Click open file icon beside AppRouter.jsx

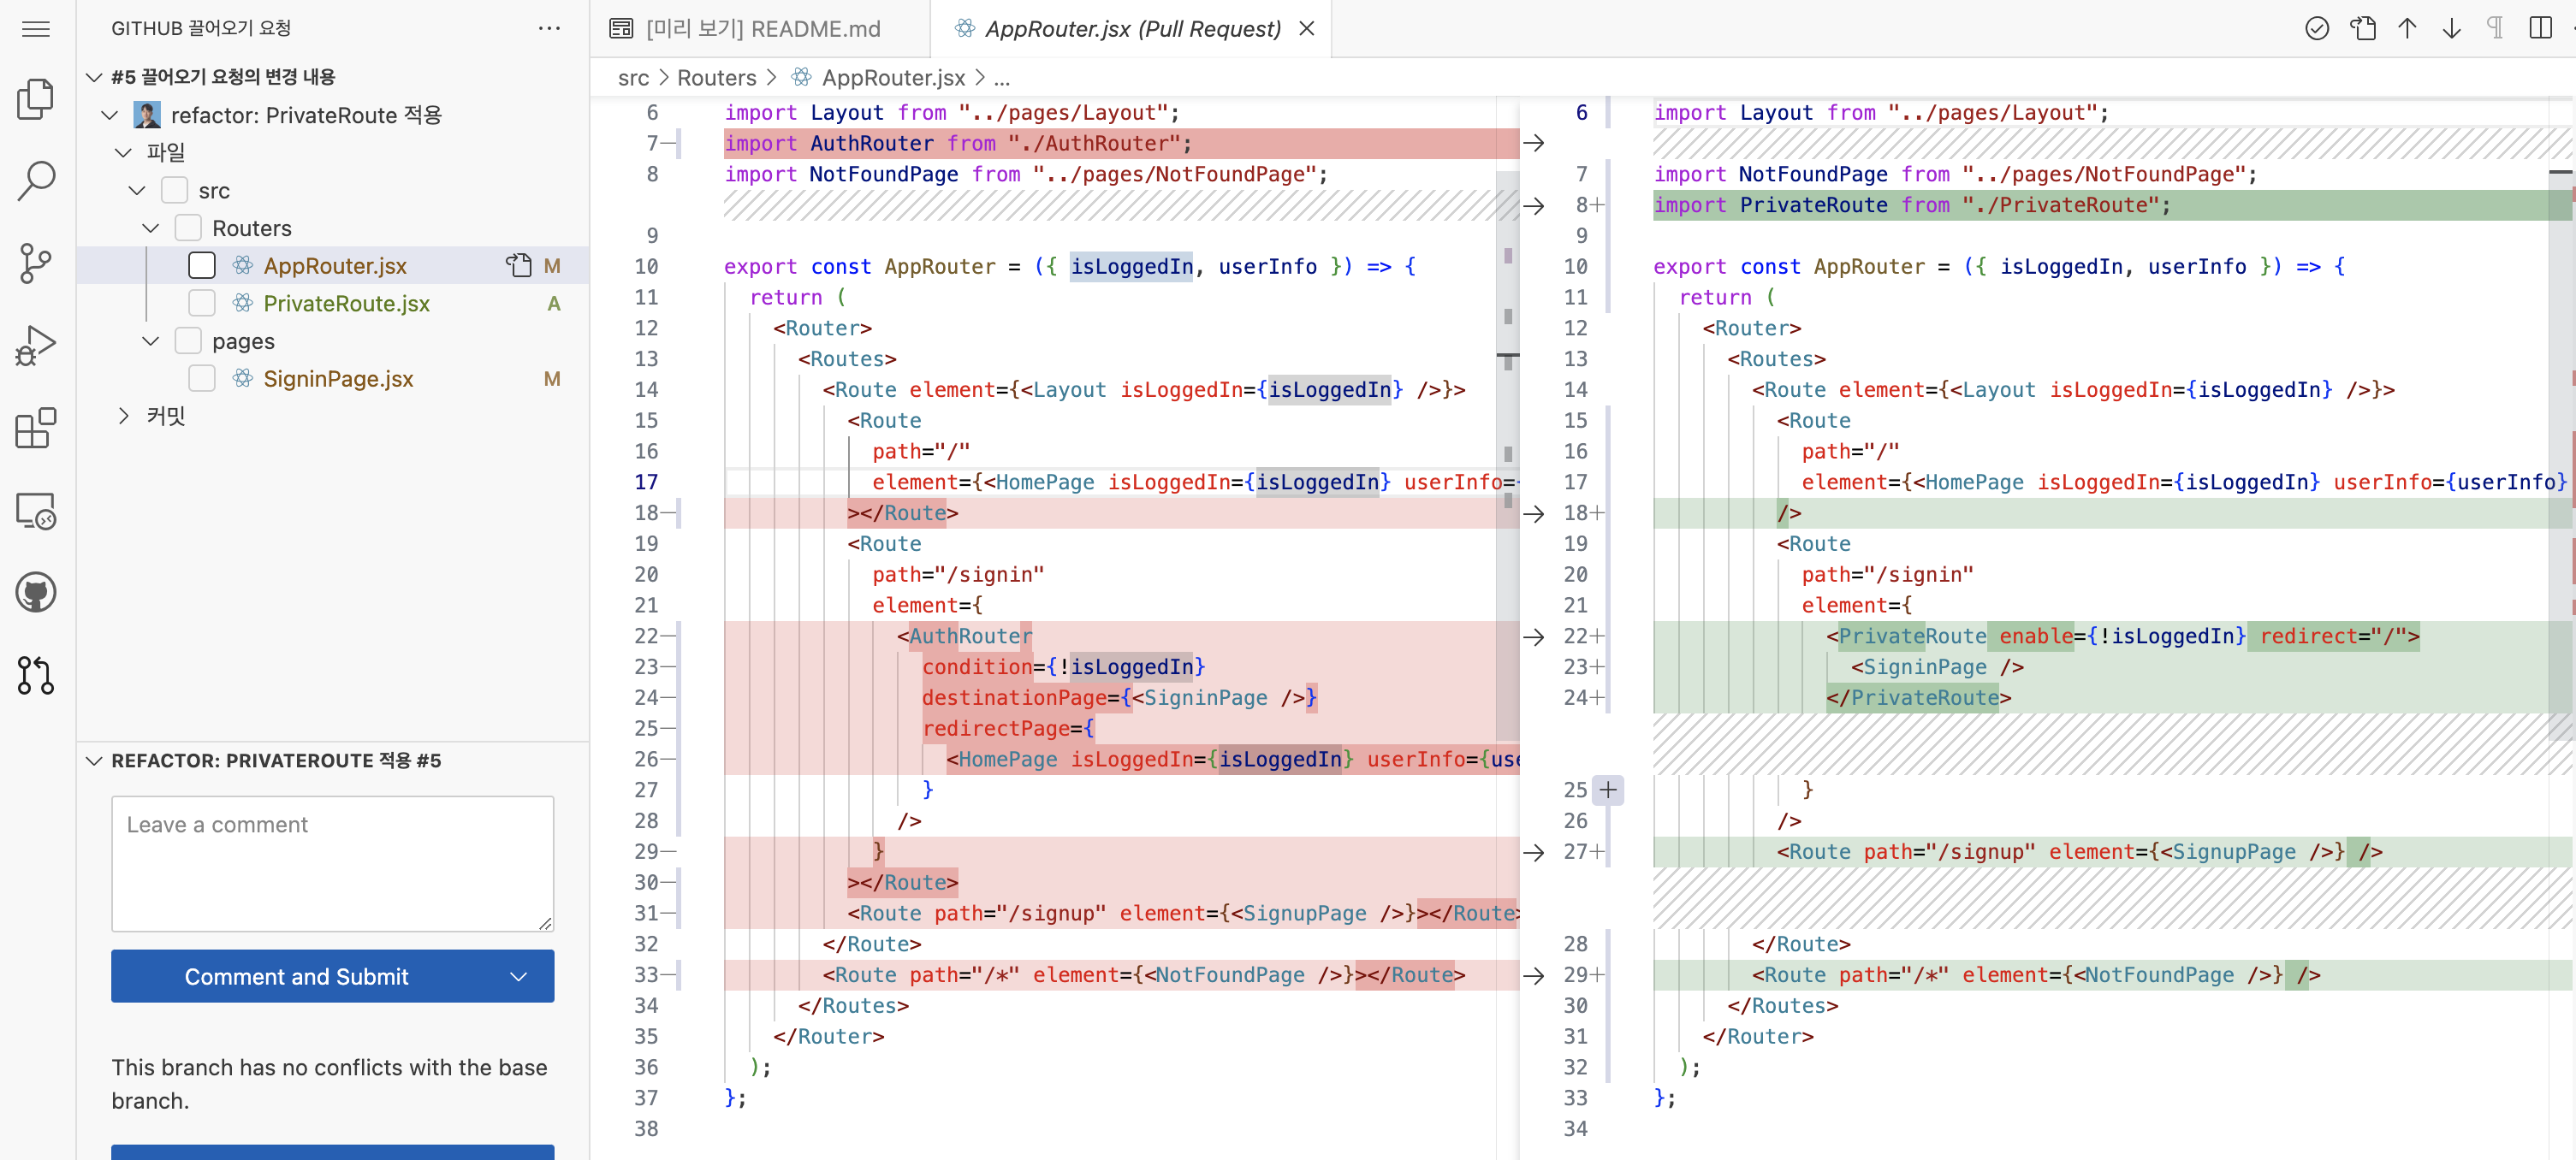click(518, 265)
